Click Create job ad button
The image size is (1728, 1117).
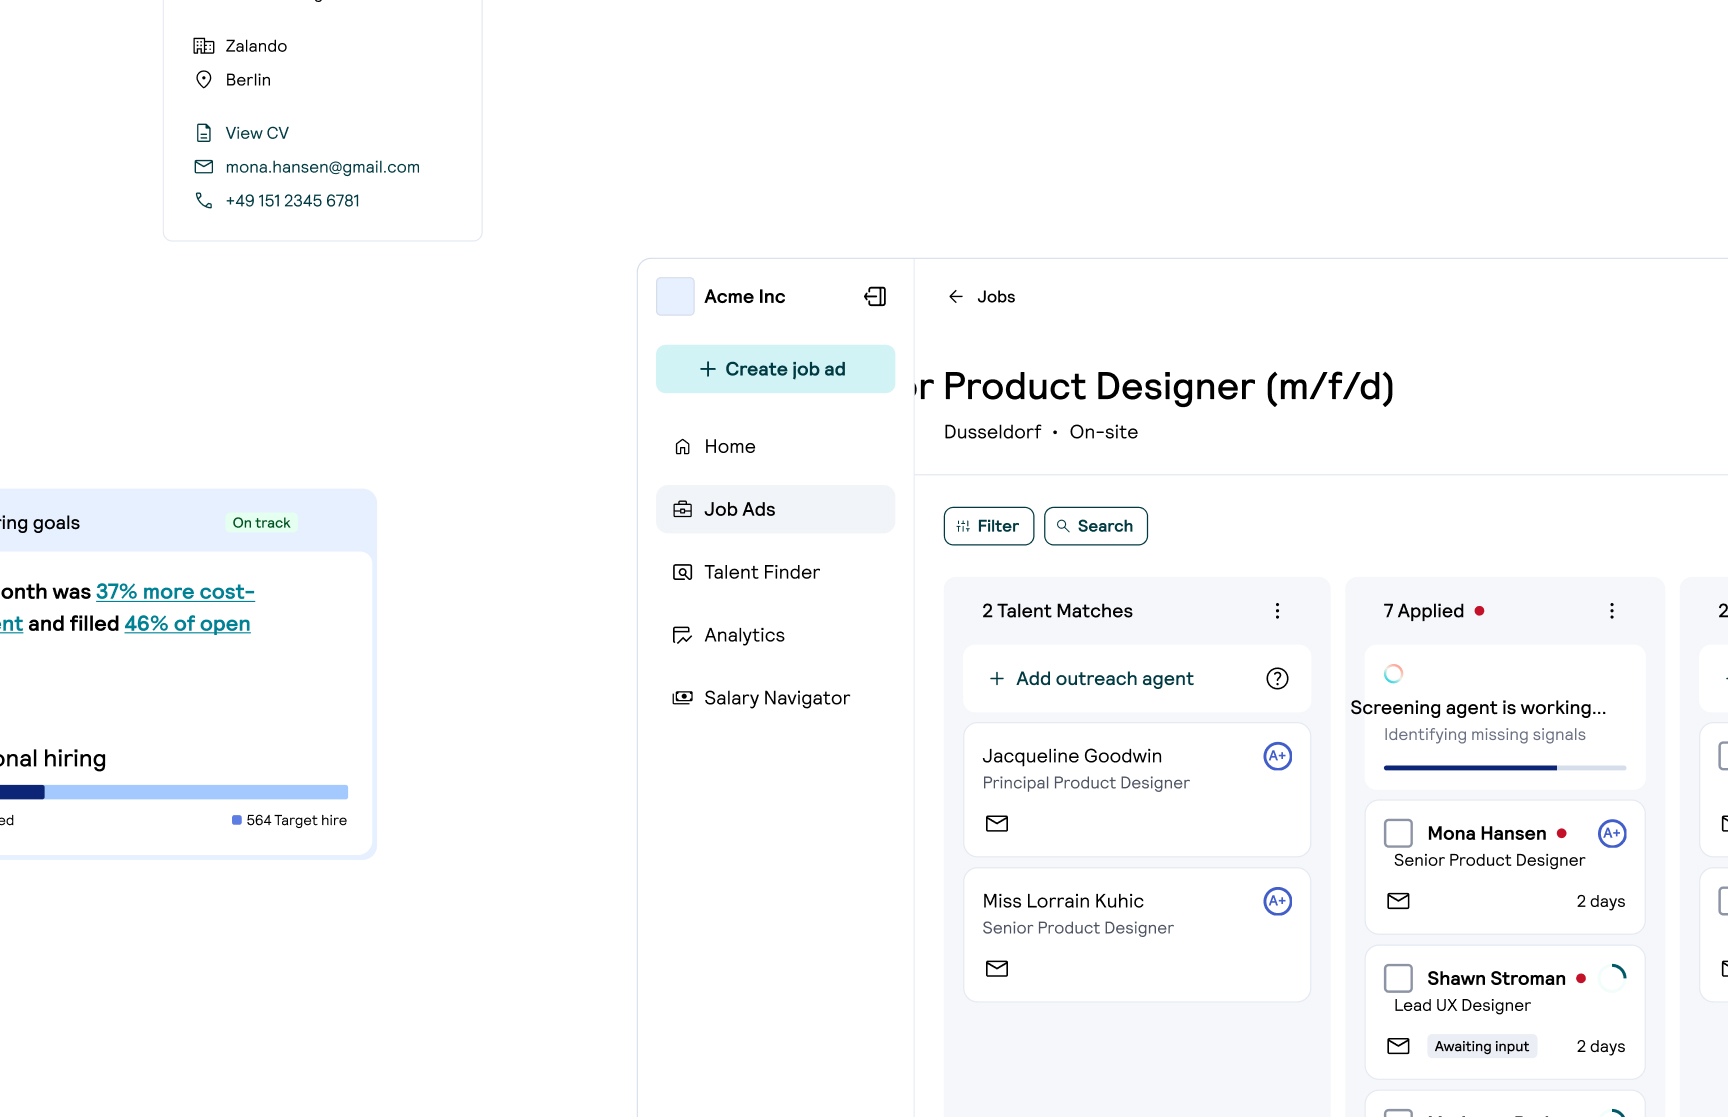point(775,369)
